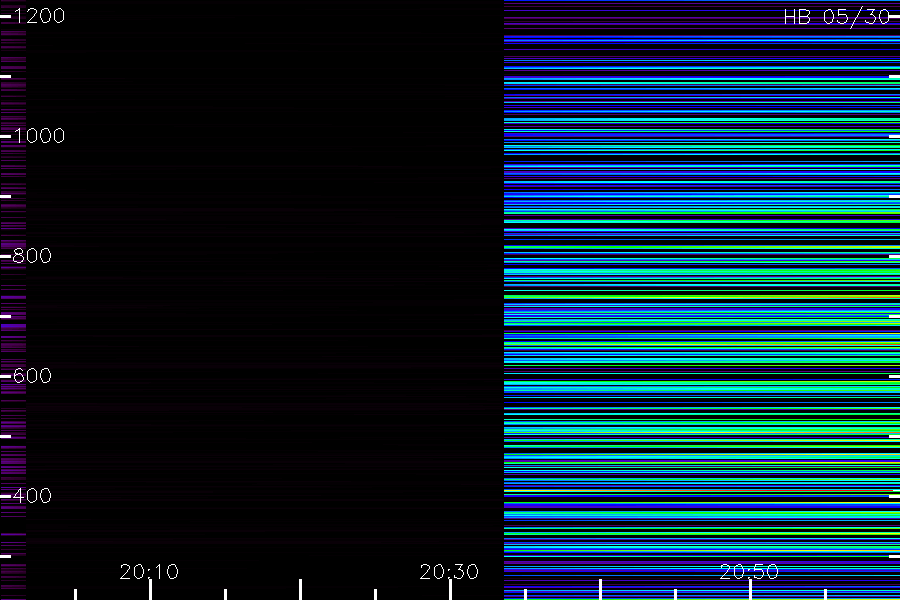Viewport: 900px width, 600px height.
Task: Click the 800 frequency axis label
Action: pos(32,256)
